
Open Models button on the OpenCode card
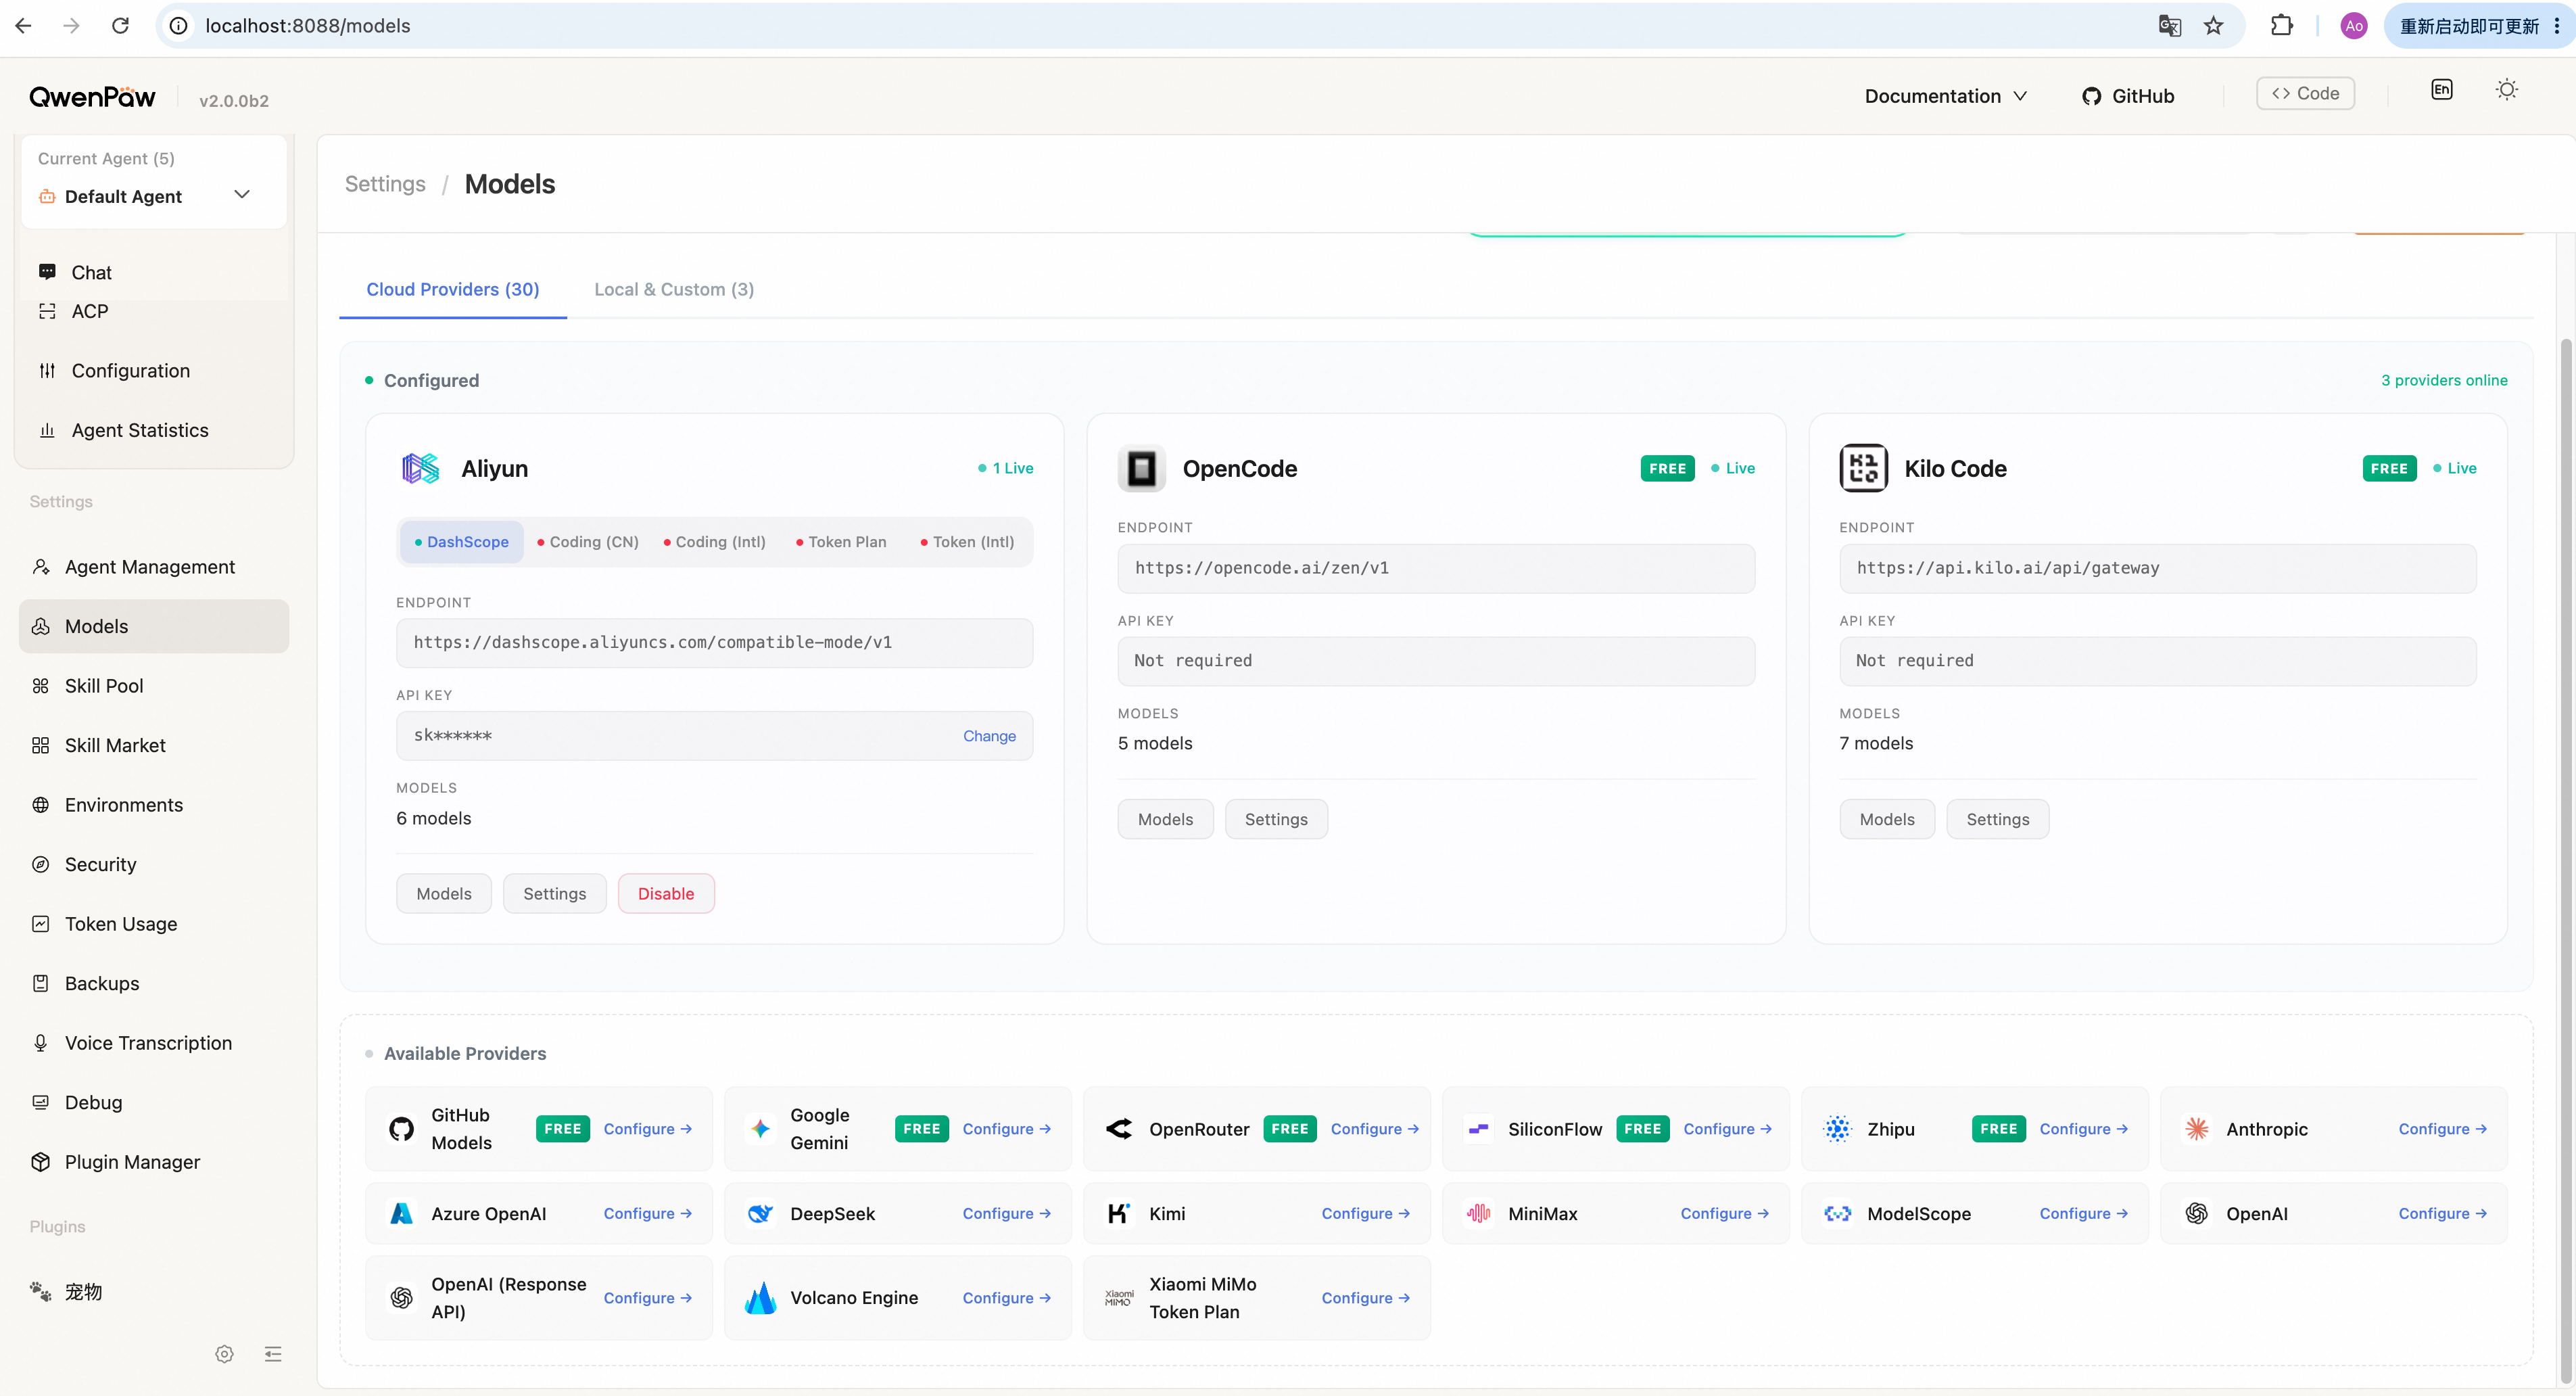pos(1165,819)
